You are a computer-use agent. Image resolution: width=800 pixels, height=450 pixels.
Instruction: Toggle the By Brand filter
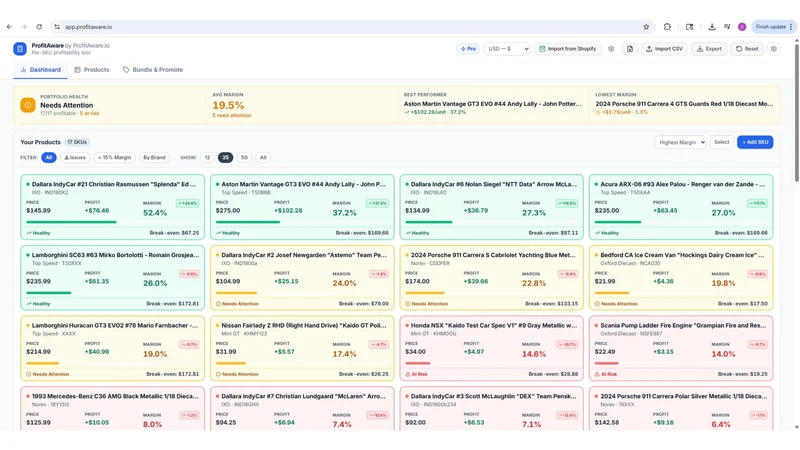[x=154, y=158]
